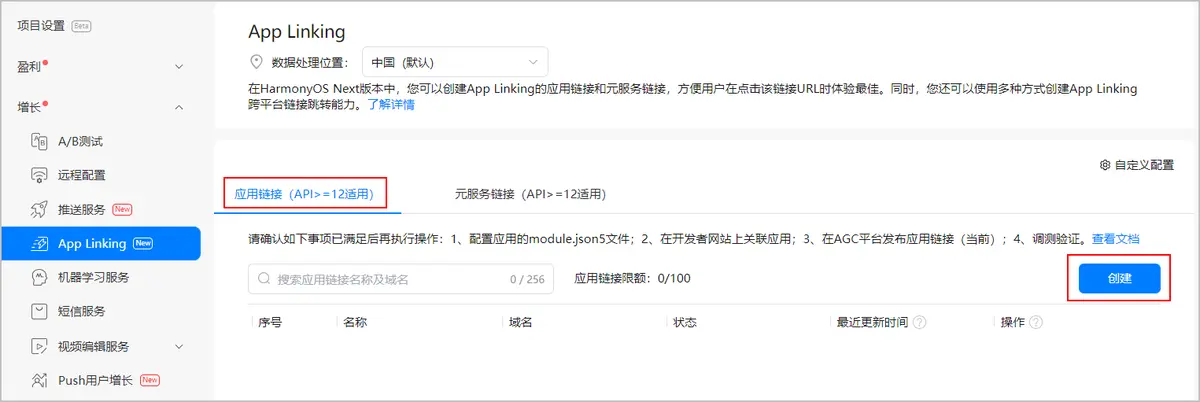Screen dimensions: 1200x402
Task: Select 推送服务 in the sidebar
Action: pos(82,210)
